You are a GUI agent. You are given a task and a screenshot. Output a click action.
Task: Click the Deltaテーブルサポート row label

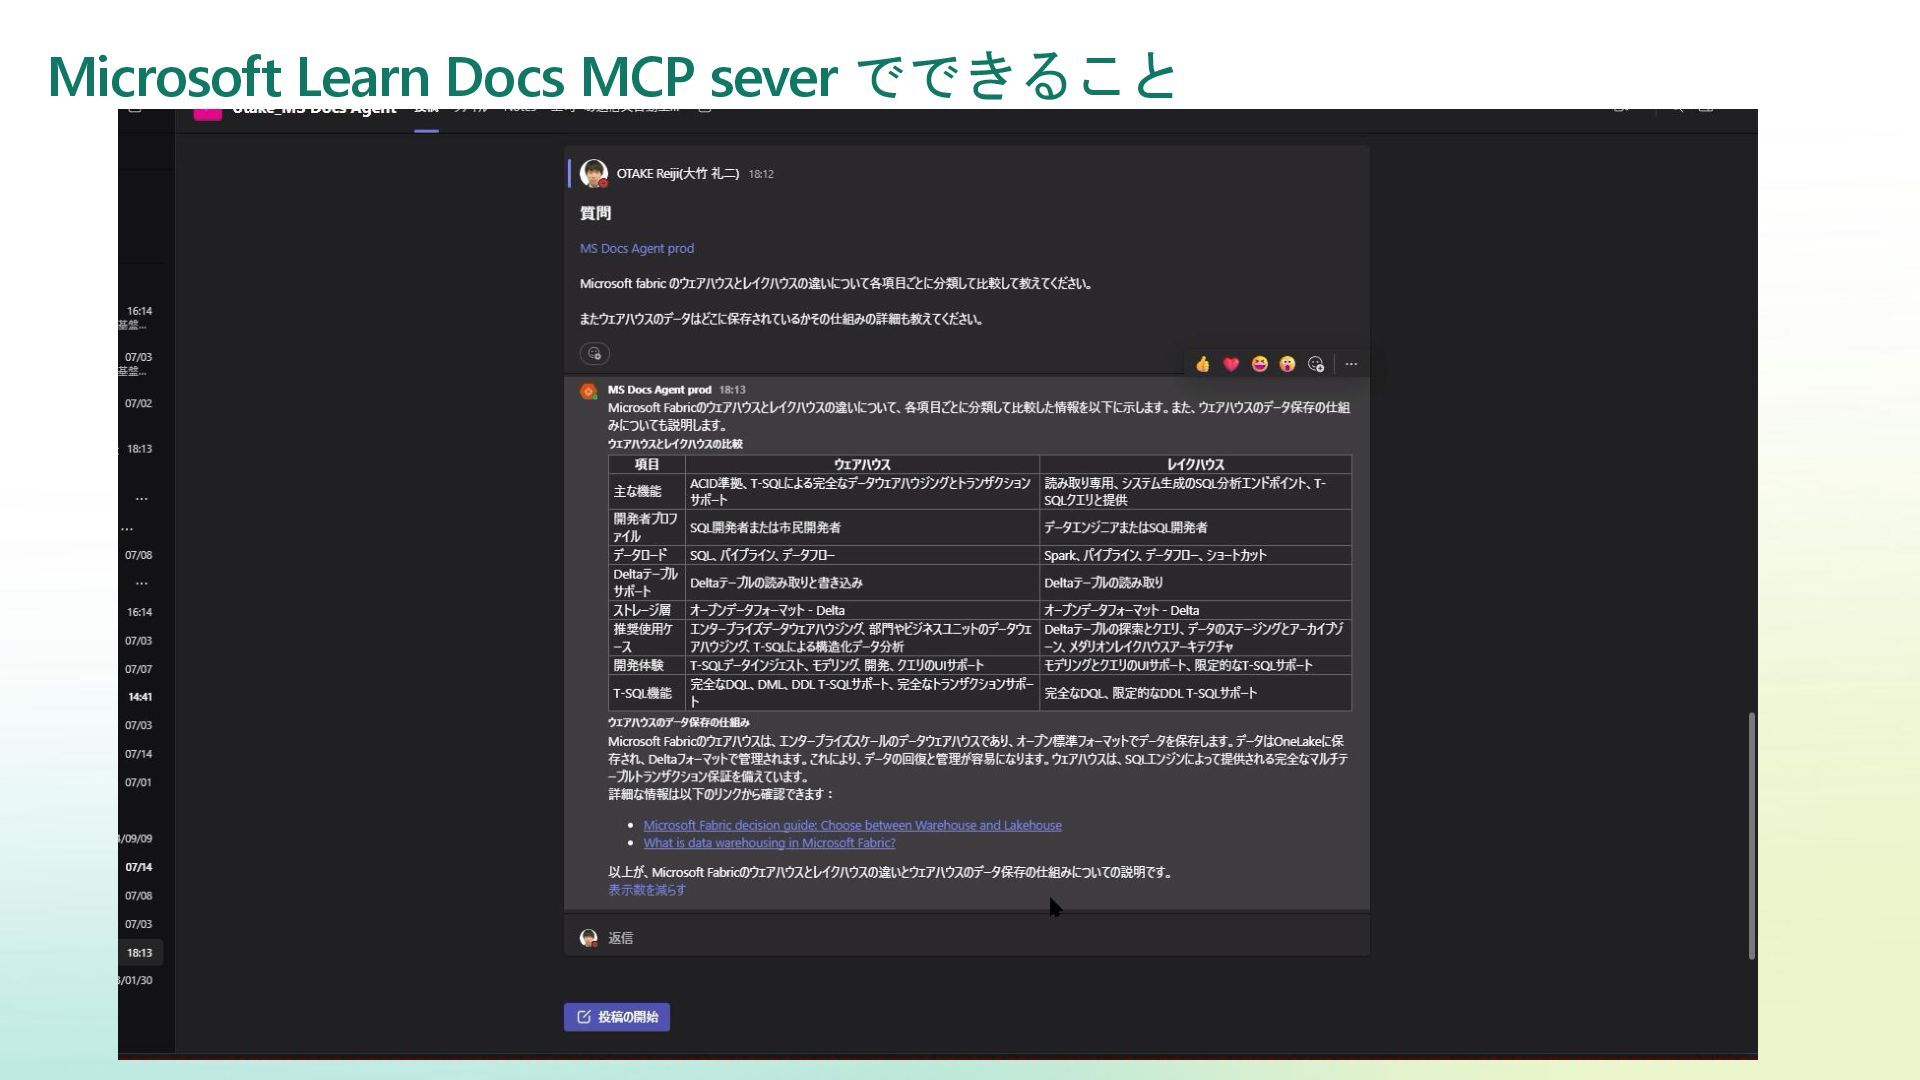pyautogui.click(x=646, y=582)
